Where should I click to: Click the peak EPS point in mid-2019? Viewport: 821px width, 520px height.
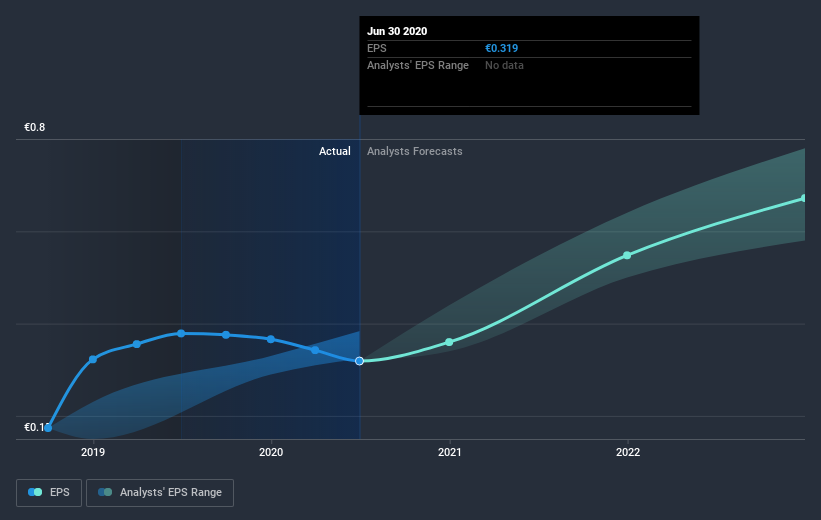click(x=181, y=333)
